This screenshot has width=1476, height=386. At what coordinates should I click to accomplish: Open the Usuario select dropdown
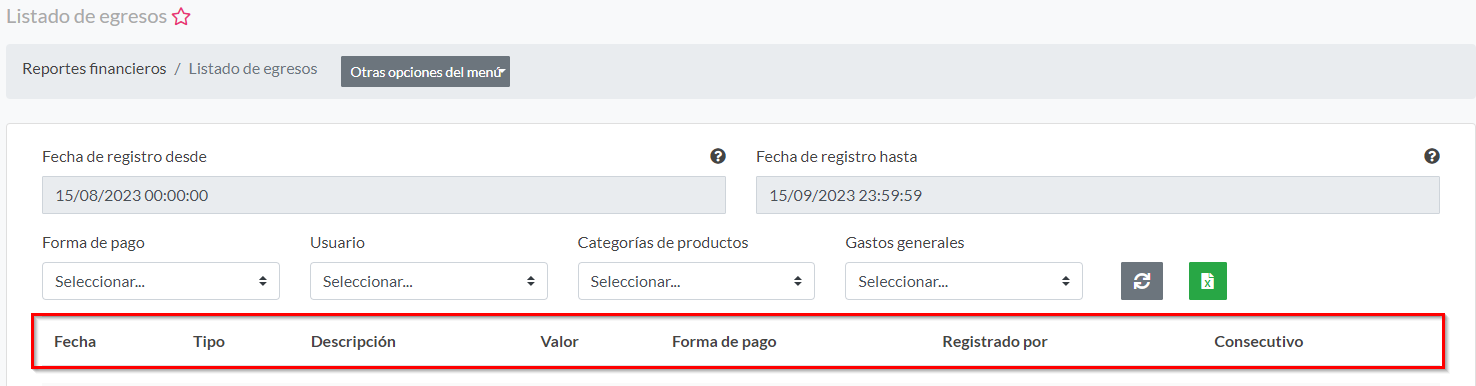click(x=429, y=281)
